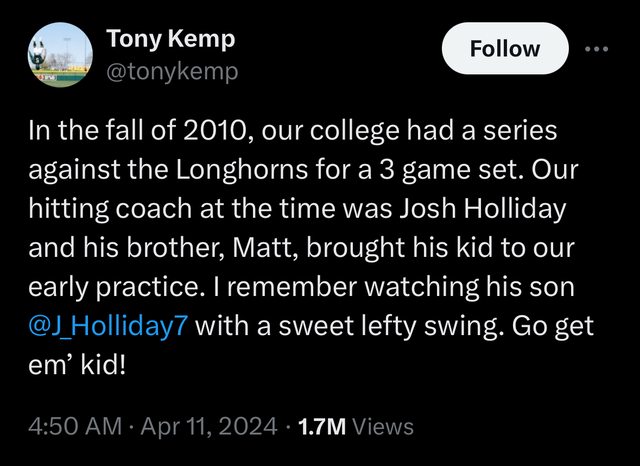This screenshot has width=640, height=466.
Task: Click the Views label beside 1.7M
Action: tap(384, 426)
